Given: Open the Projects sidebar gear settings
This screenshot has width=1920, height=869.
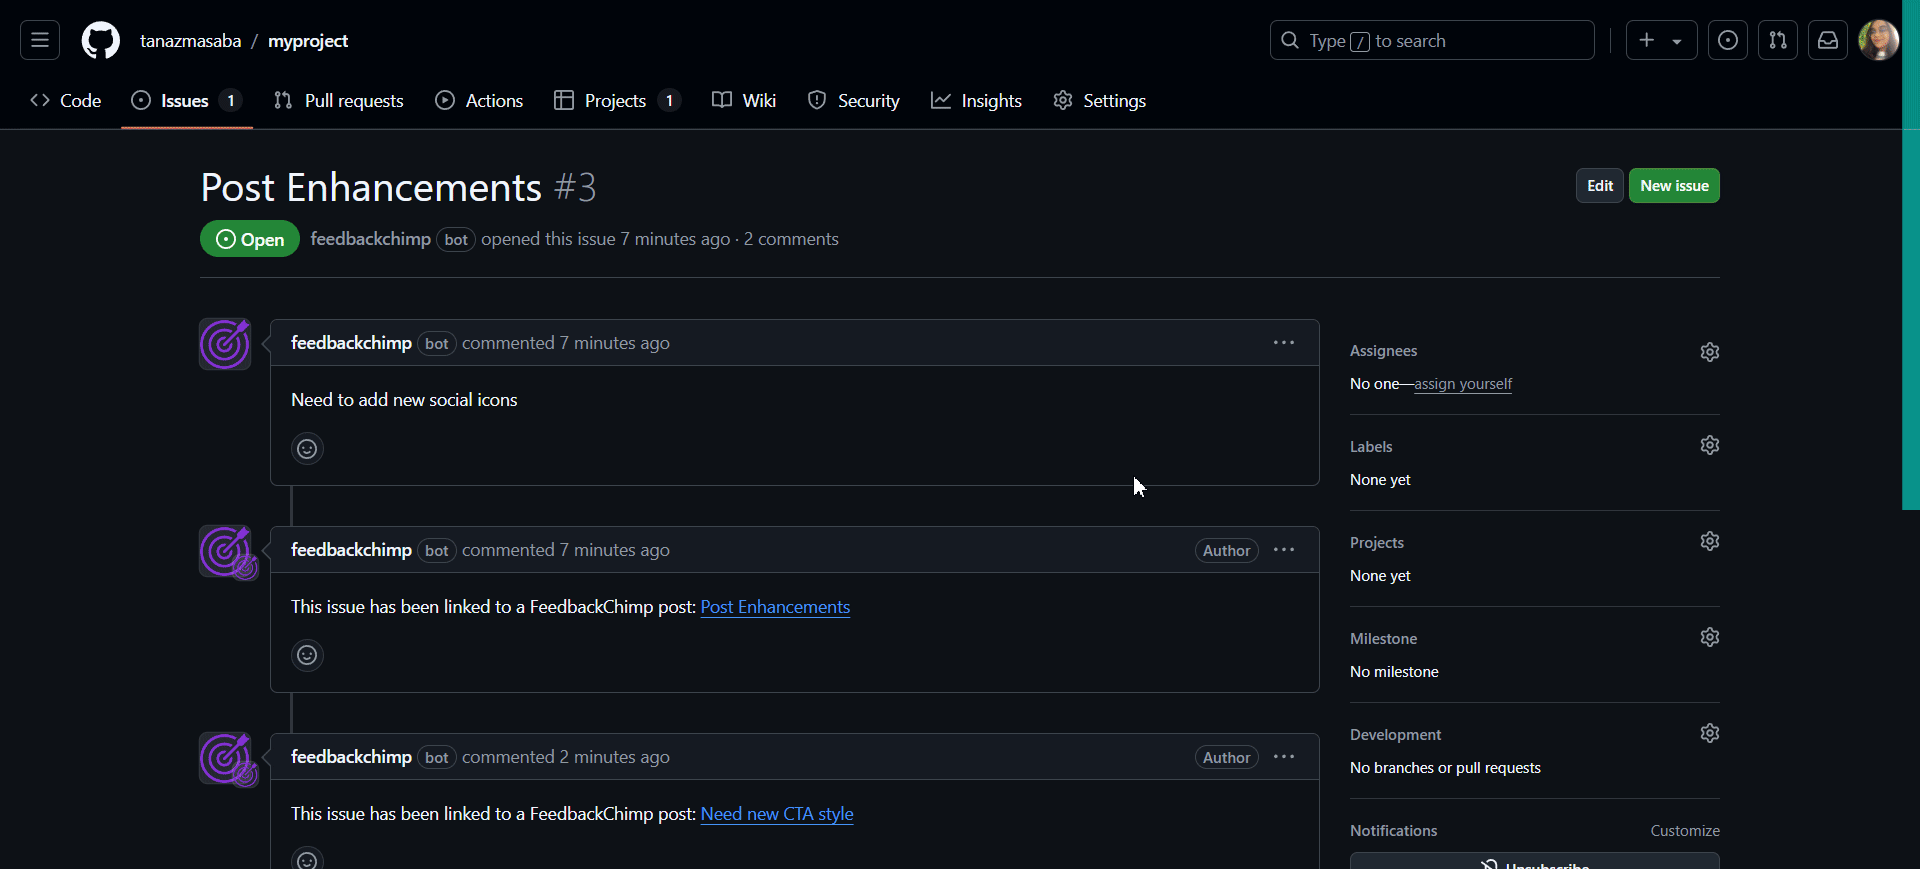Looking at the screenshot, I should pyautogui.click(x=1710, y=541).
